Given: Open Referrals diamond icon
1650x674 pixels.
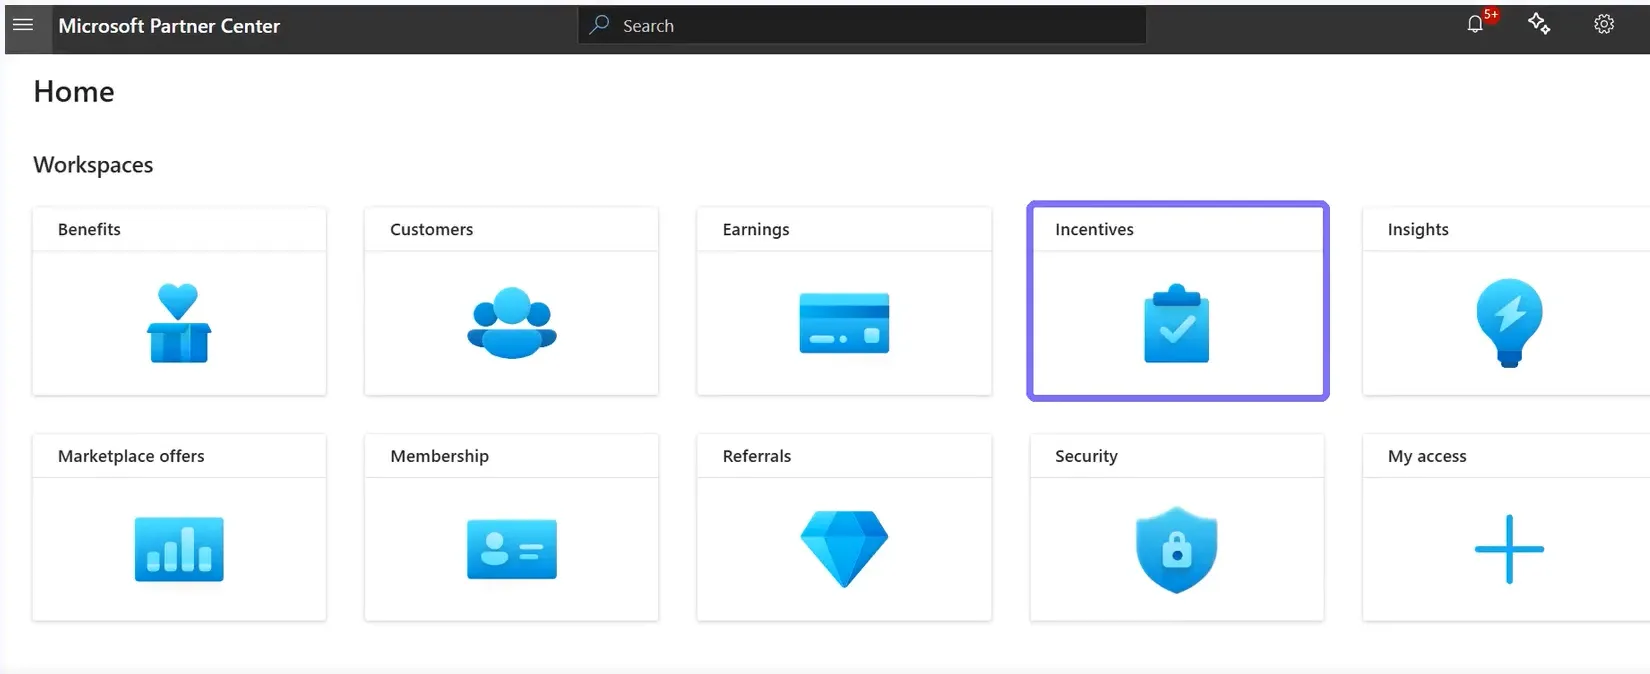Looking at the screenshot, I should (844, 549).
